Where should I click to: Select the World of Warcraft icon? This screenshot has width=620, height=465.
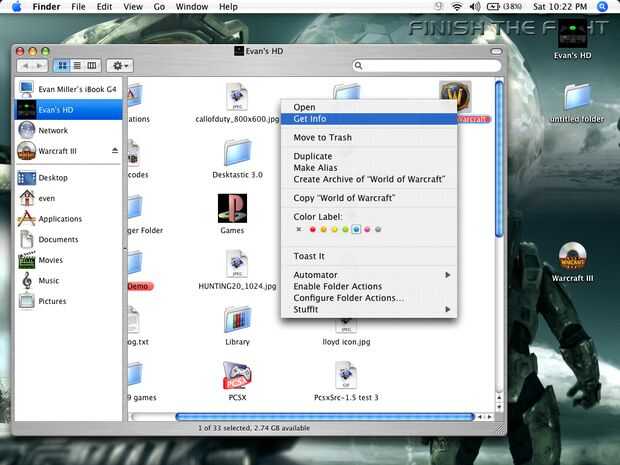455,96
